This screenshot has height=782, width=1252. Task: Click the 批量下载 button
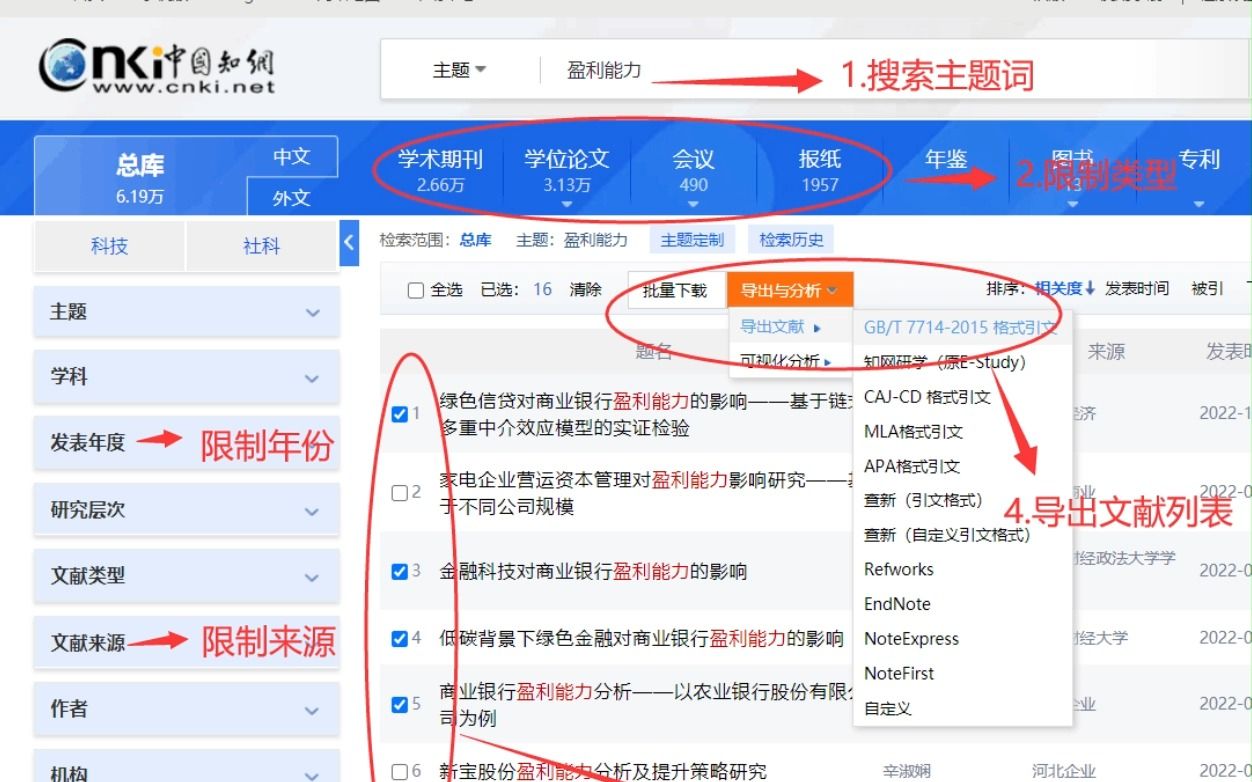(x=676, y=288)
